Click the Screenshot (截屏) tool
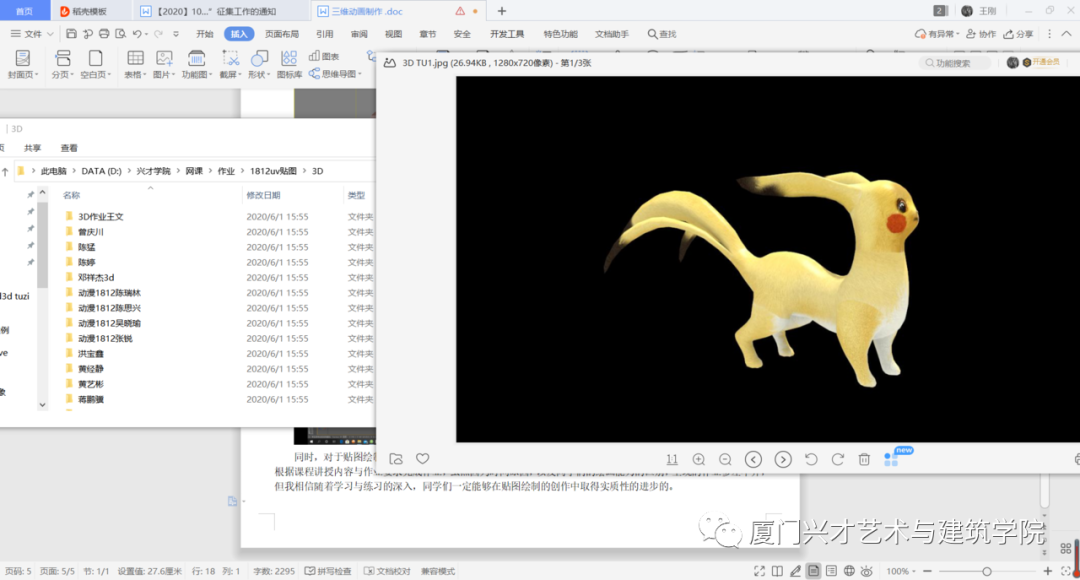 click(230, 65)
